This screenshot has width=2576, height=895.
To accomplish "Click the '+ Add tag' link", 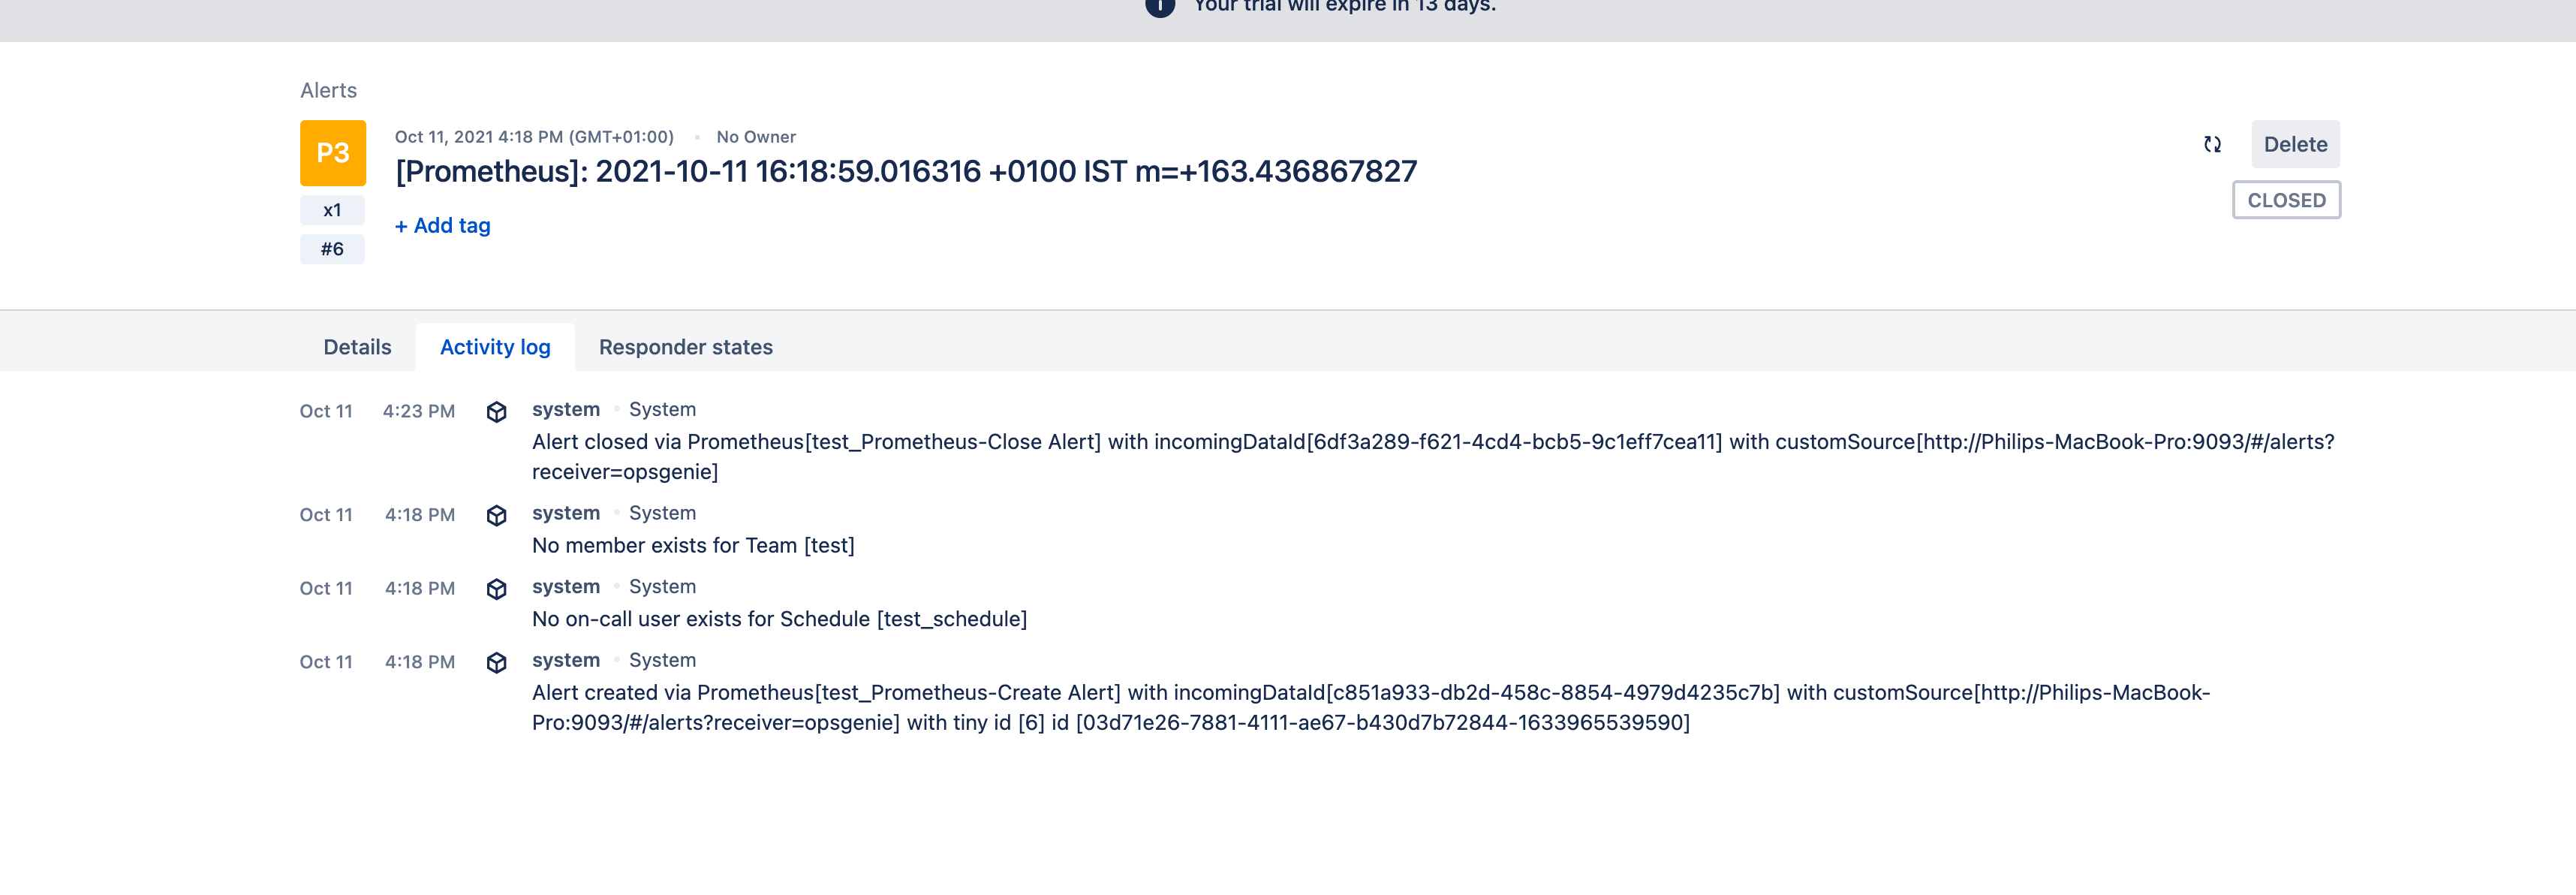I will tap(442, 225).
